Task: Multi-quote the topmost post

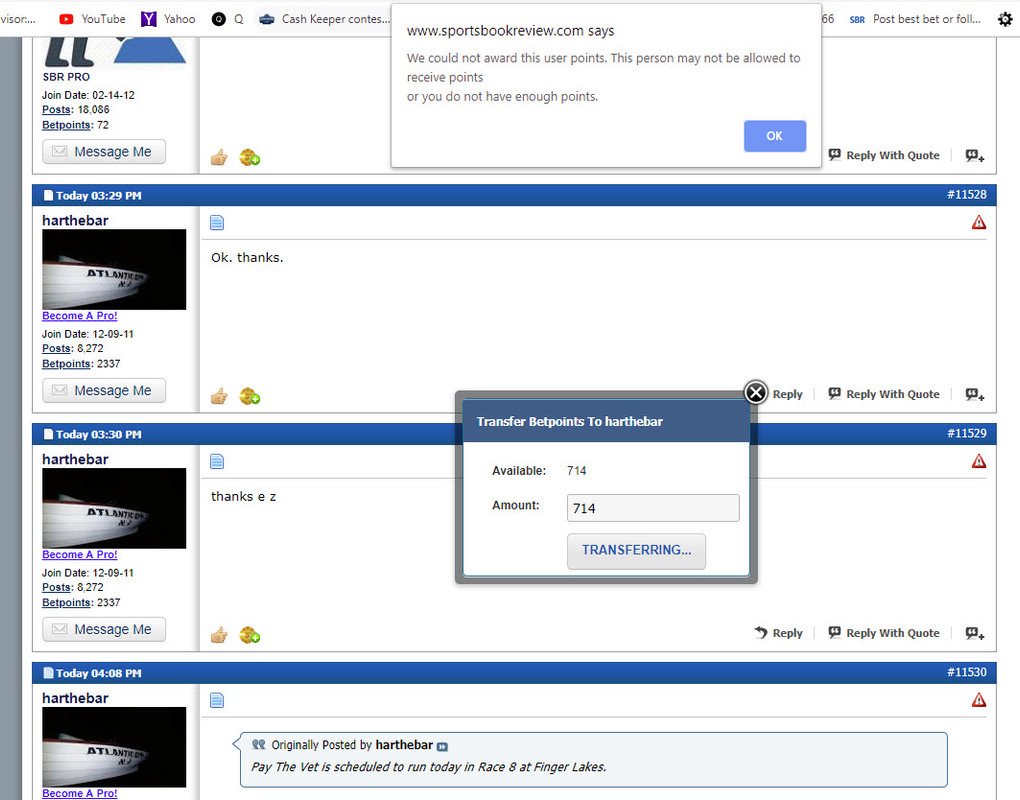Action: click(974, 155)
